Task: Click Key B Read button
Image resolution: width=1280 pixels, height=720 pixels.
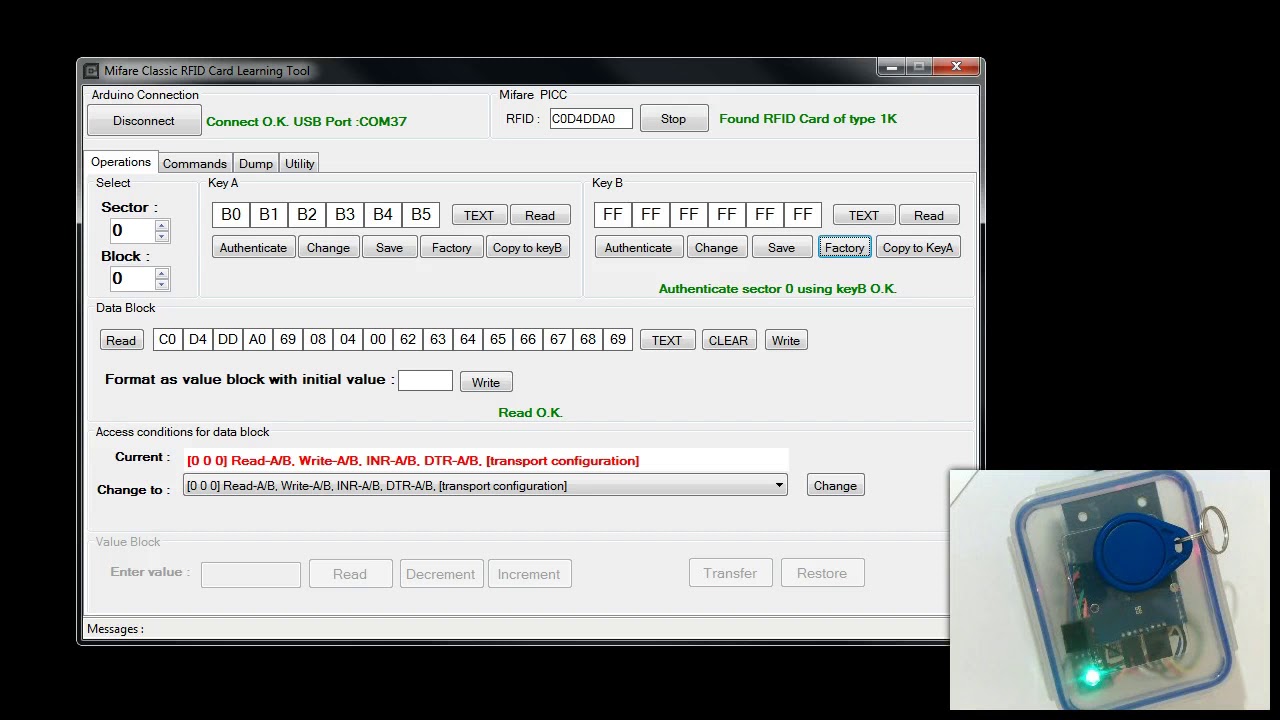Action: (929, 216)
